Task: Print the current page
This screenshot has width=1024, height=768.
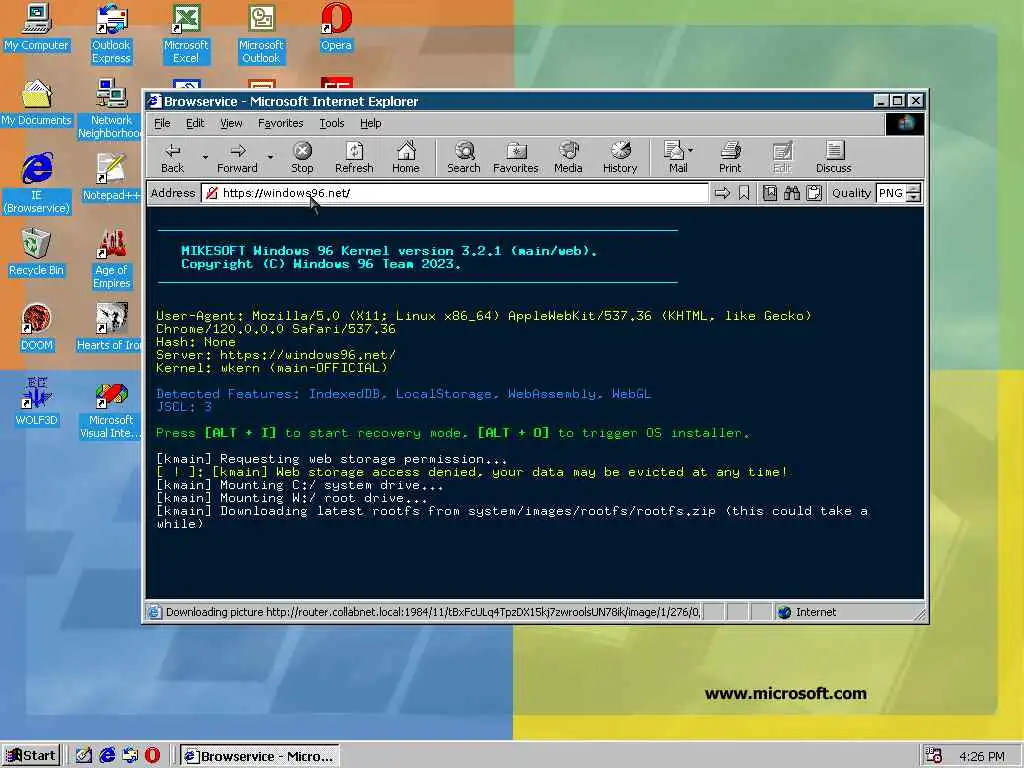Action: [730, 158]
